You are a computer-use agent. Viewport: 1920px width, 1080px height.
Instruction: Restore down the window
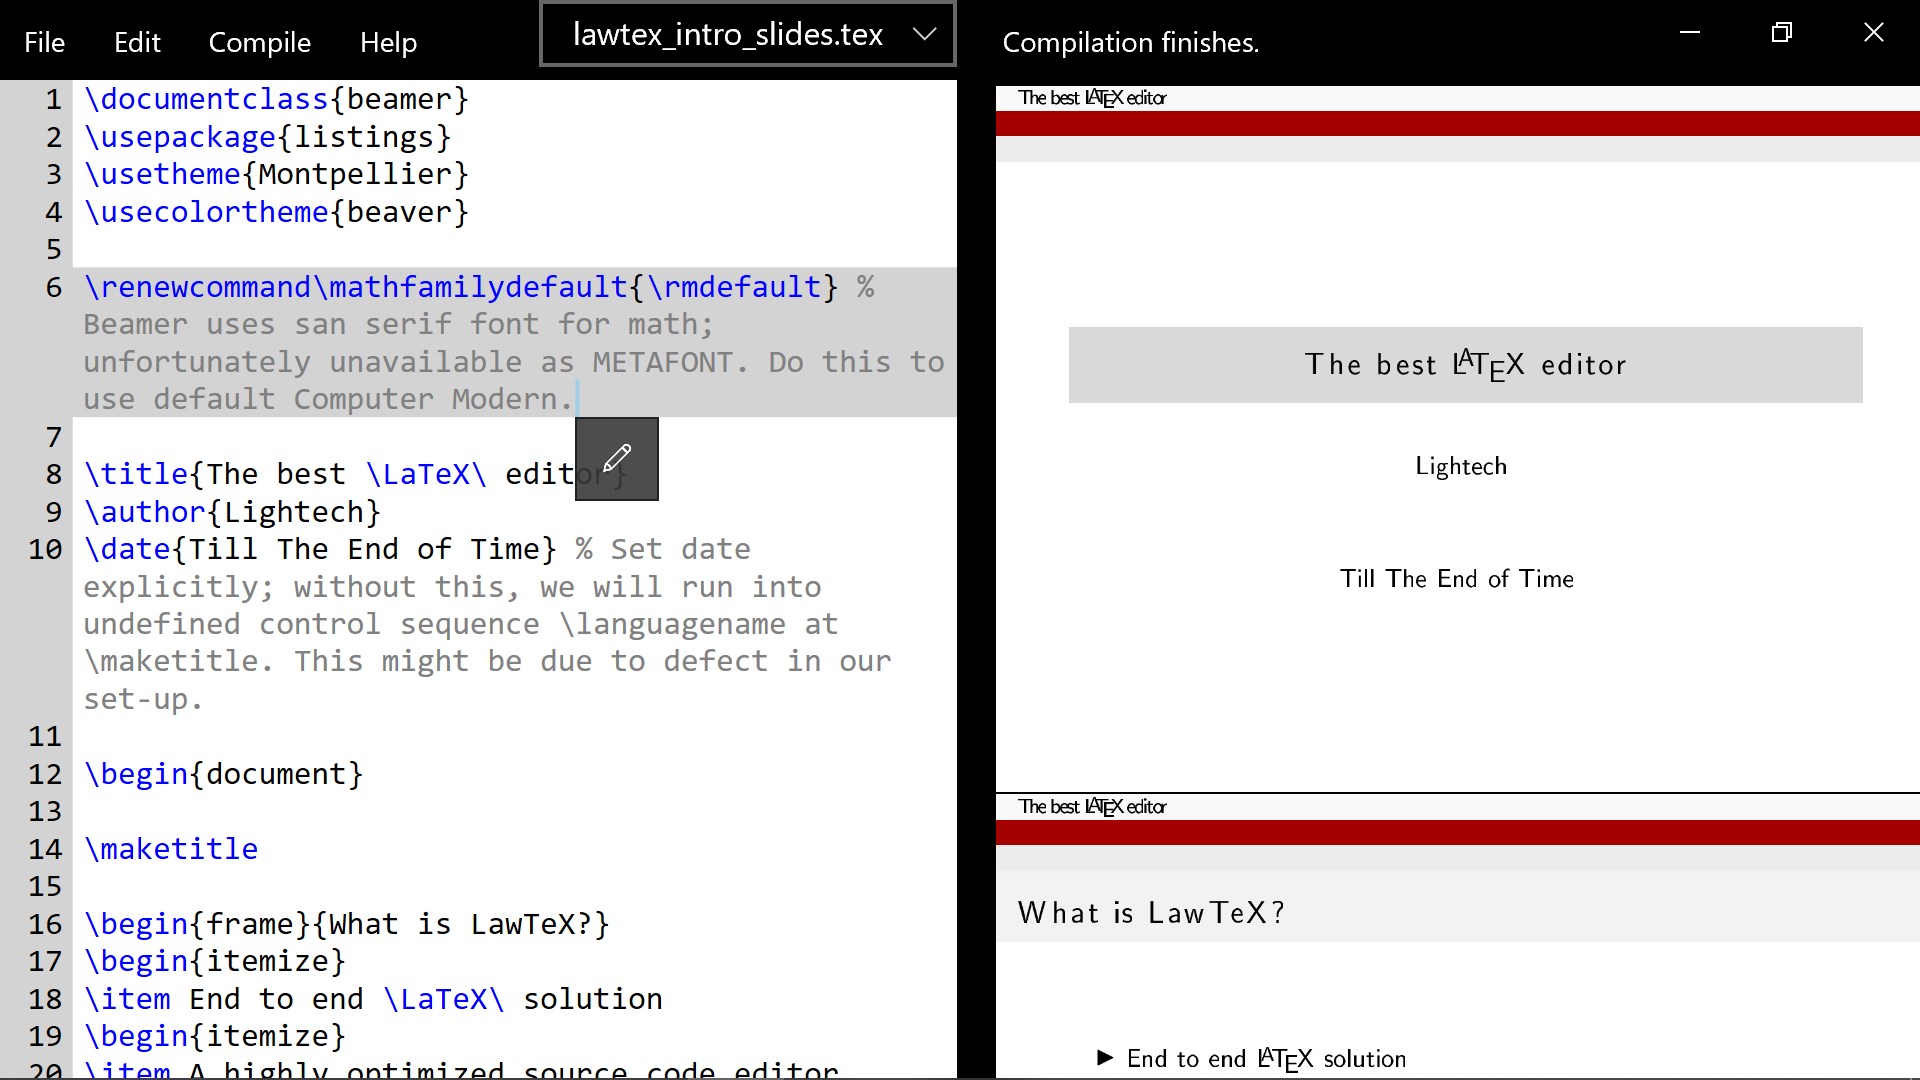[x=1781, y=33]
